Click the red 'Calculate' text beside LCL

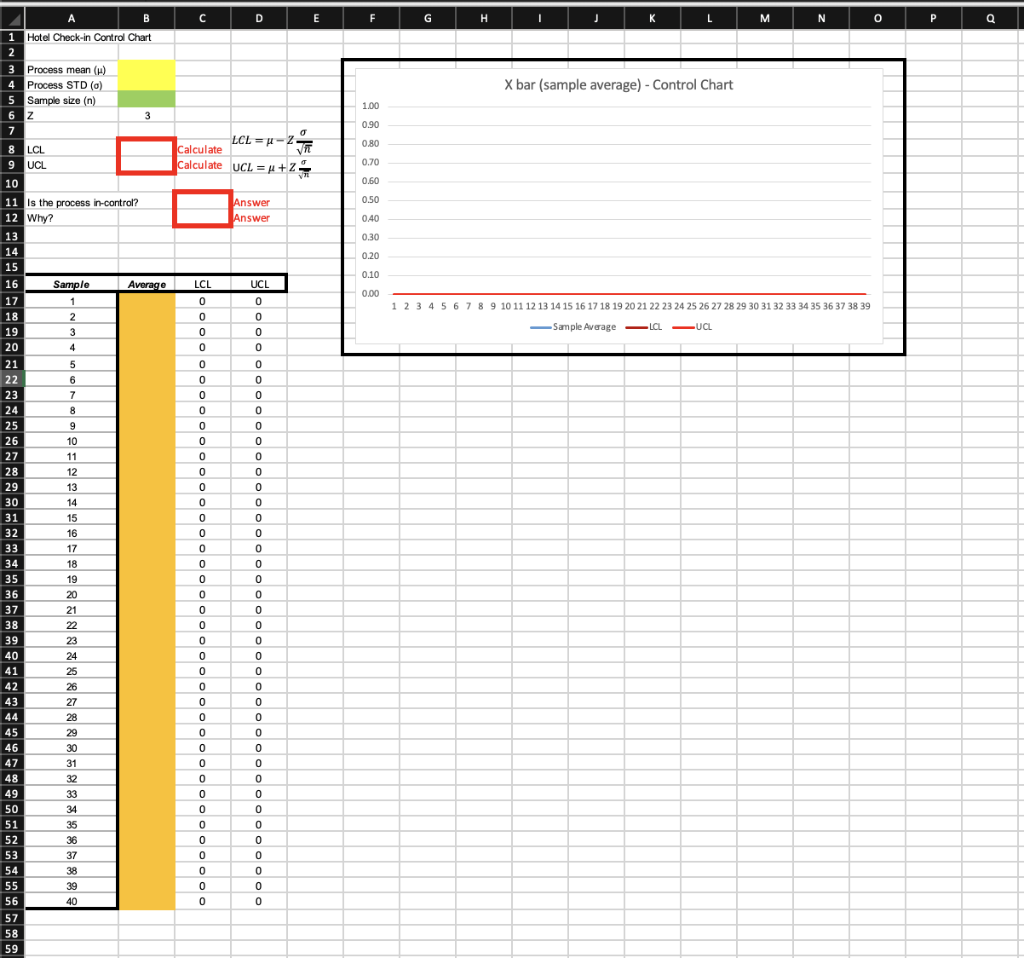pyautogui.click(x=200, y=150)
